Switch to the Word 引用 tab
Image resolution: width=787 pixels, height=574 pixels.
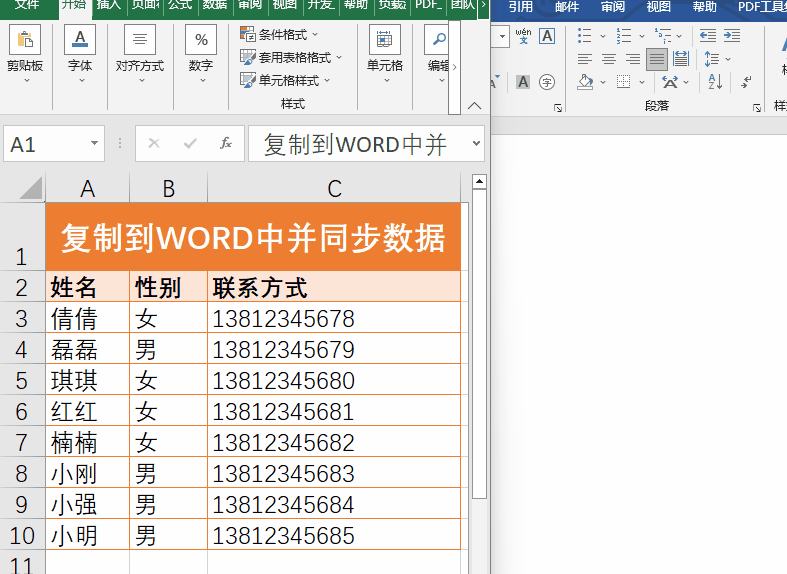click(520, 6)
